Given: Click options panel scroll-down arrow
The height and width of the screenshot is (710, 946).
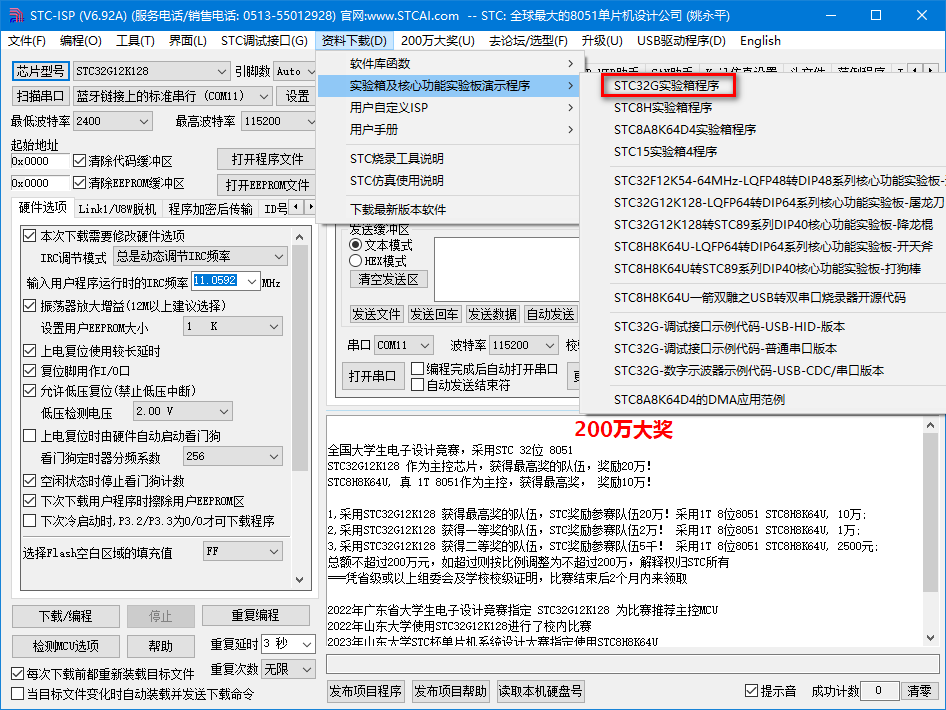Looking at the screenshot, I should [300, 580].
